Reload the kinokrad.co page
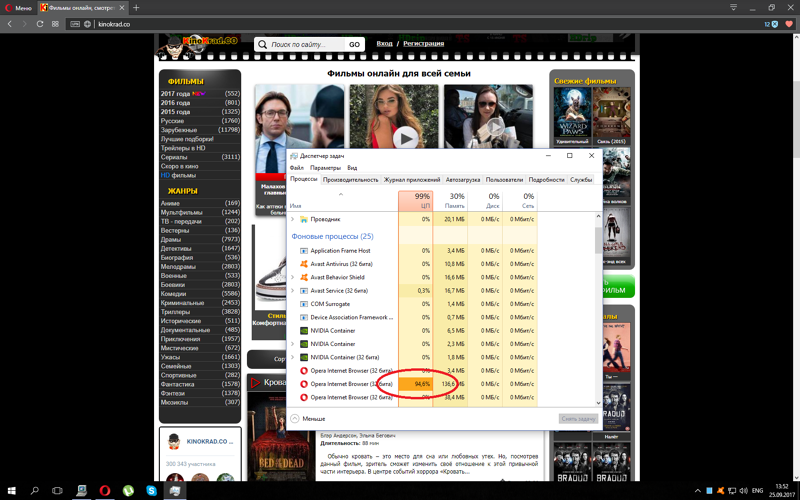The height and width of the screenshot is (500, 800). [40, 24]
